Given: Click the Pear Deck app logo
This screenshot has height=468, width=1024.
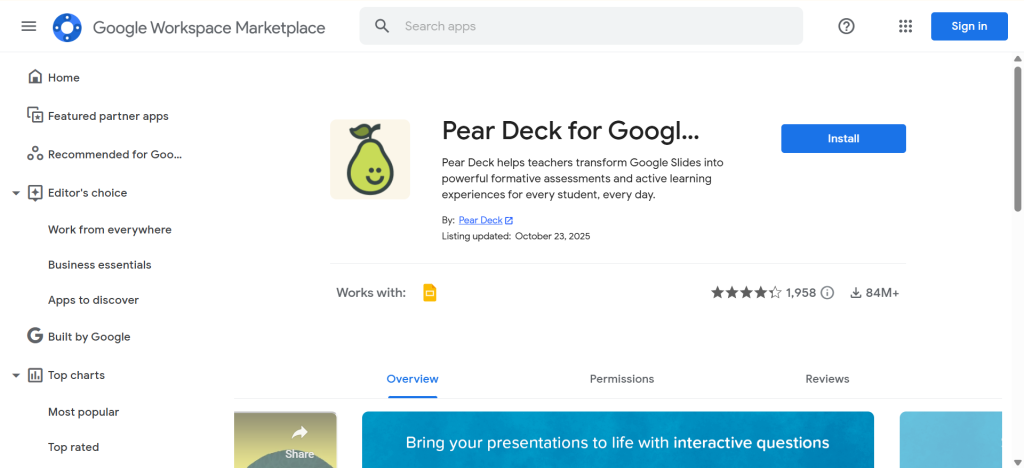Looking at the screenshot, I should click(x=370, y=159).
